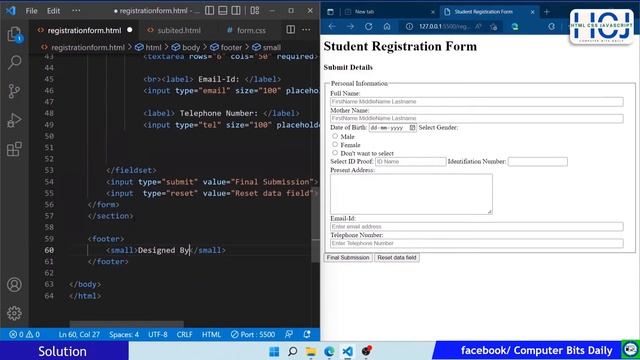The height and width of the screenshot is (360, 640).
Task: Select Don't want to select radio
Action: click(335, 153)
